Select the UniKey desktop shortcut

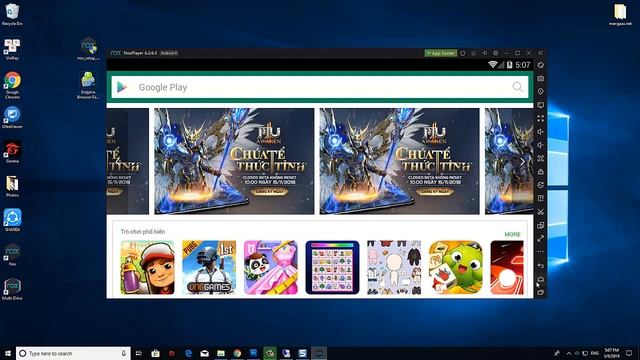click(12, 49)
